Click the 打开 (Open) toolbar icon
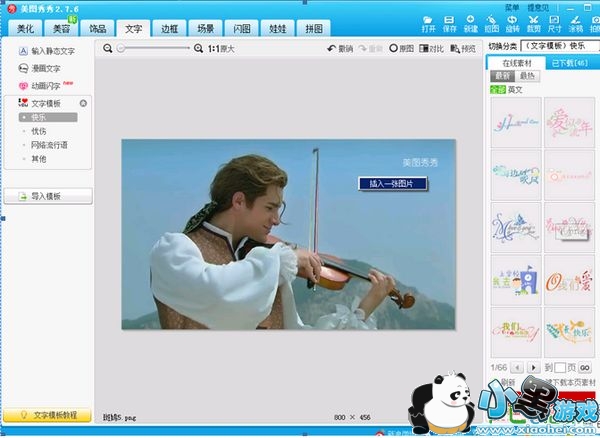600x438 pixels. (x=428, y=24)
